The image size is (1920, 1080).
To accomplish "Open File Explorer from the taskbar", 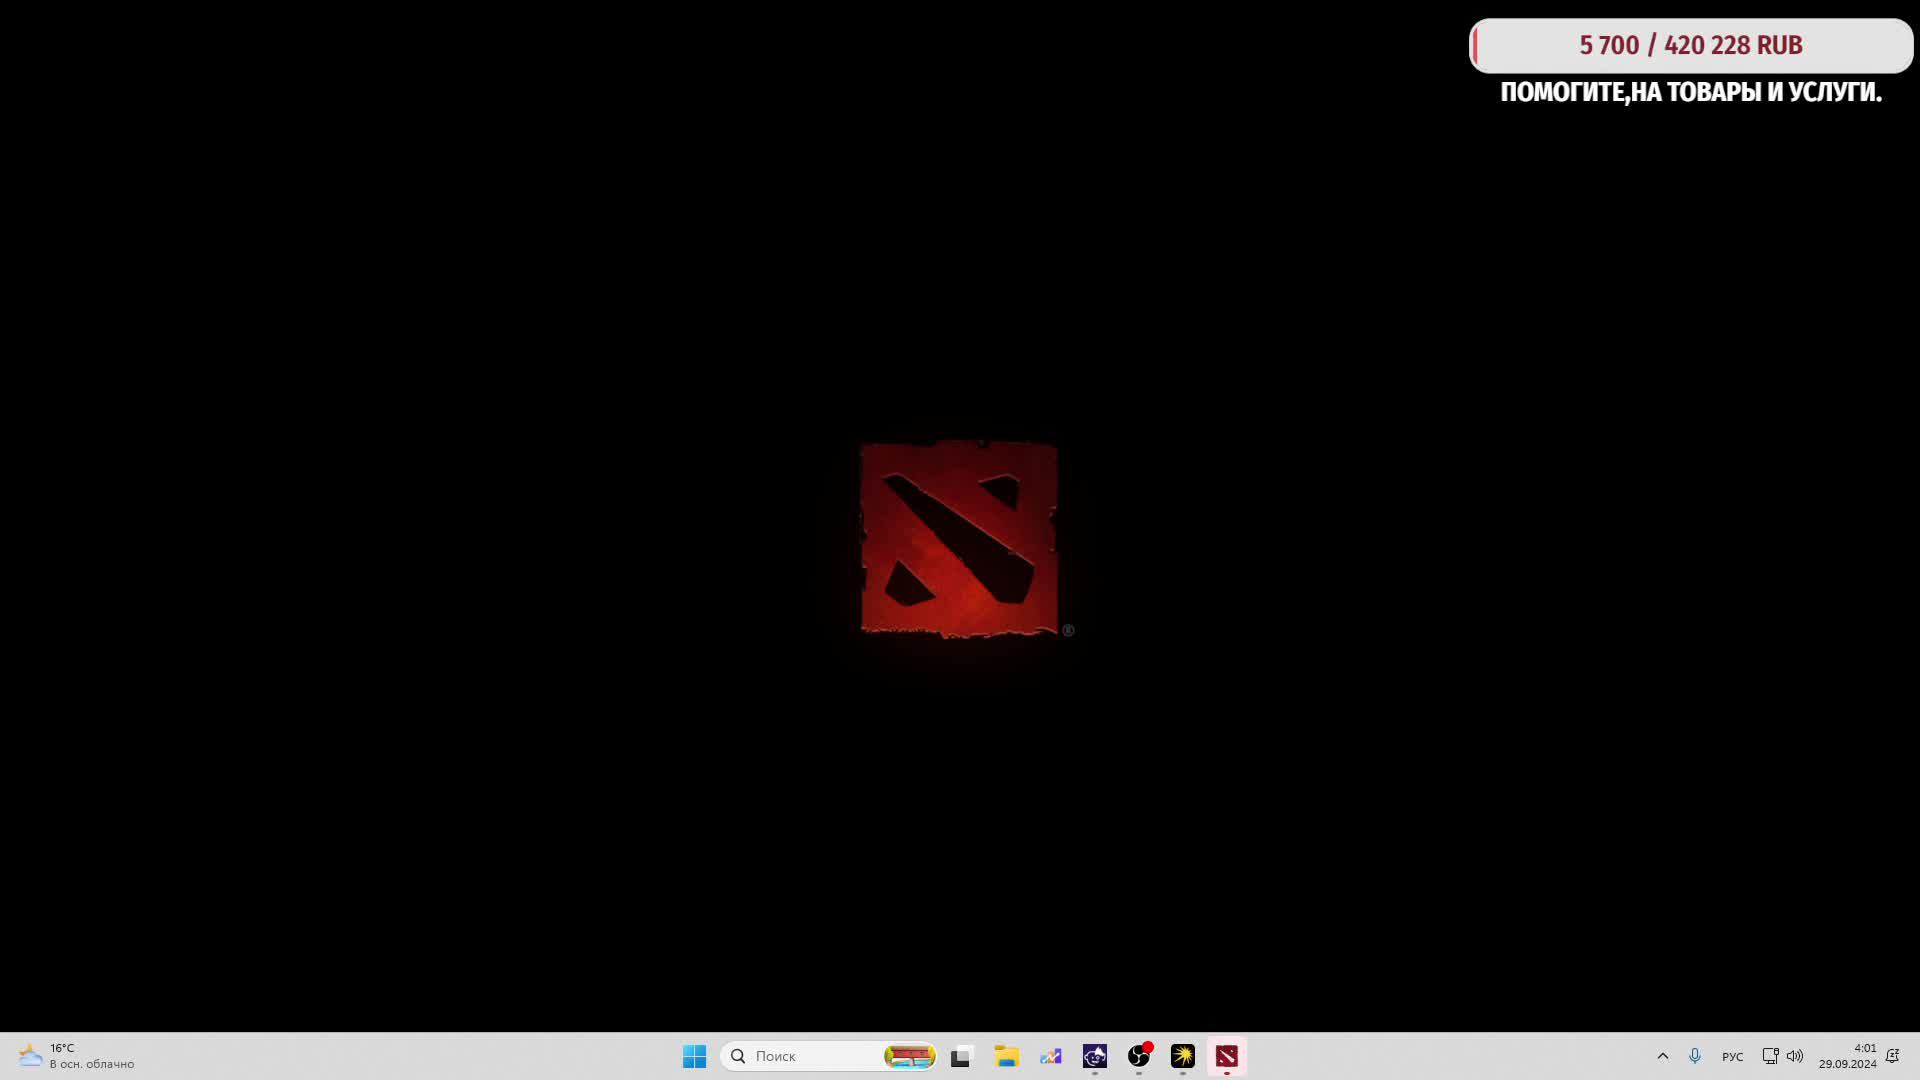I will tap(1006, 1056).
